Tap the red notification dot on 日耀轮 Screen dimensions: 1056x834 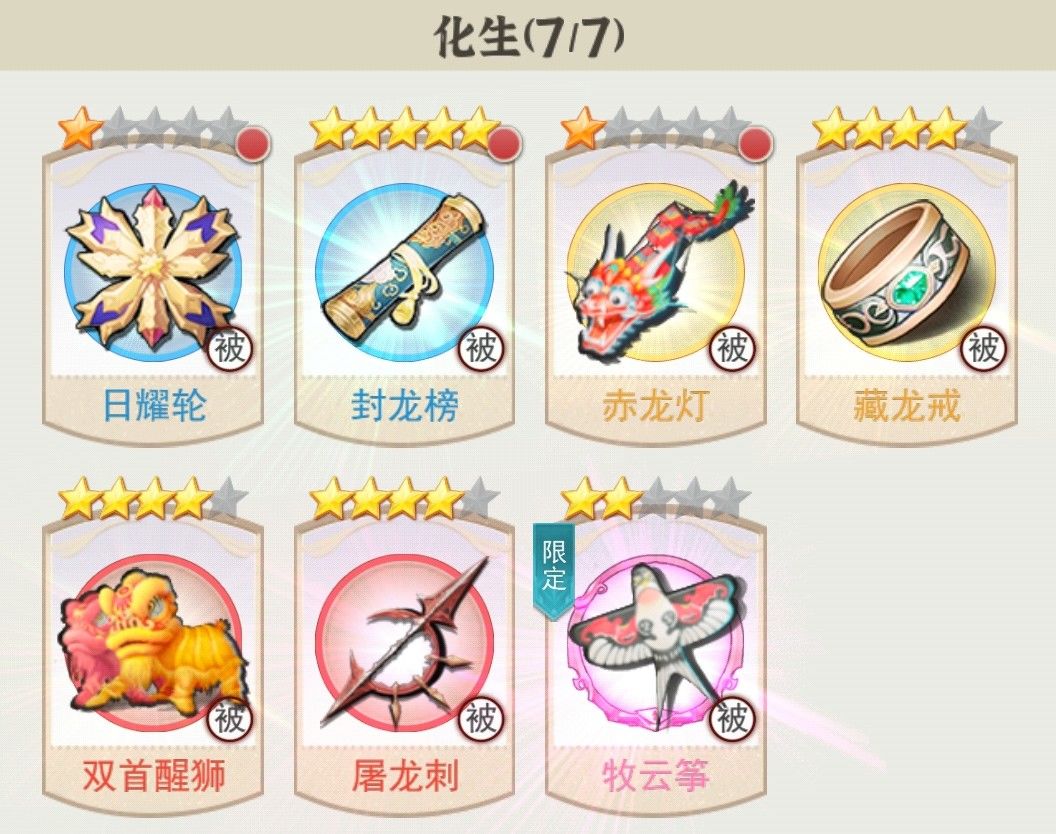click(x=254, y=144)
